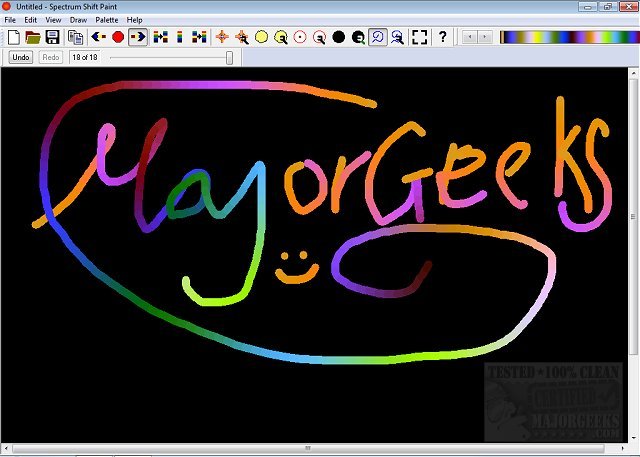The image size is (640, 457).
Task: Click the horizontal scrollbar right arrow
Action: [623, 448]
